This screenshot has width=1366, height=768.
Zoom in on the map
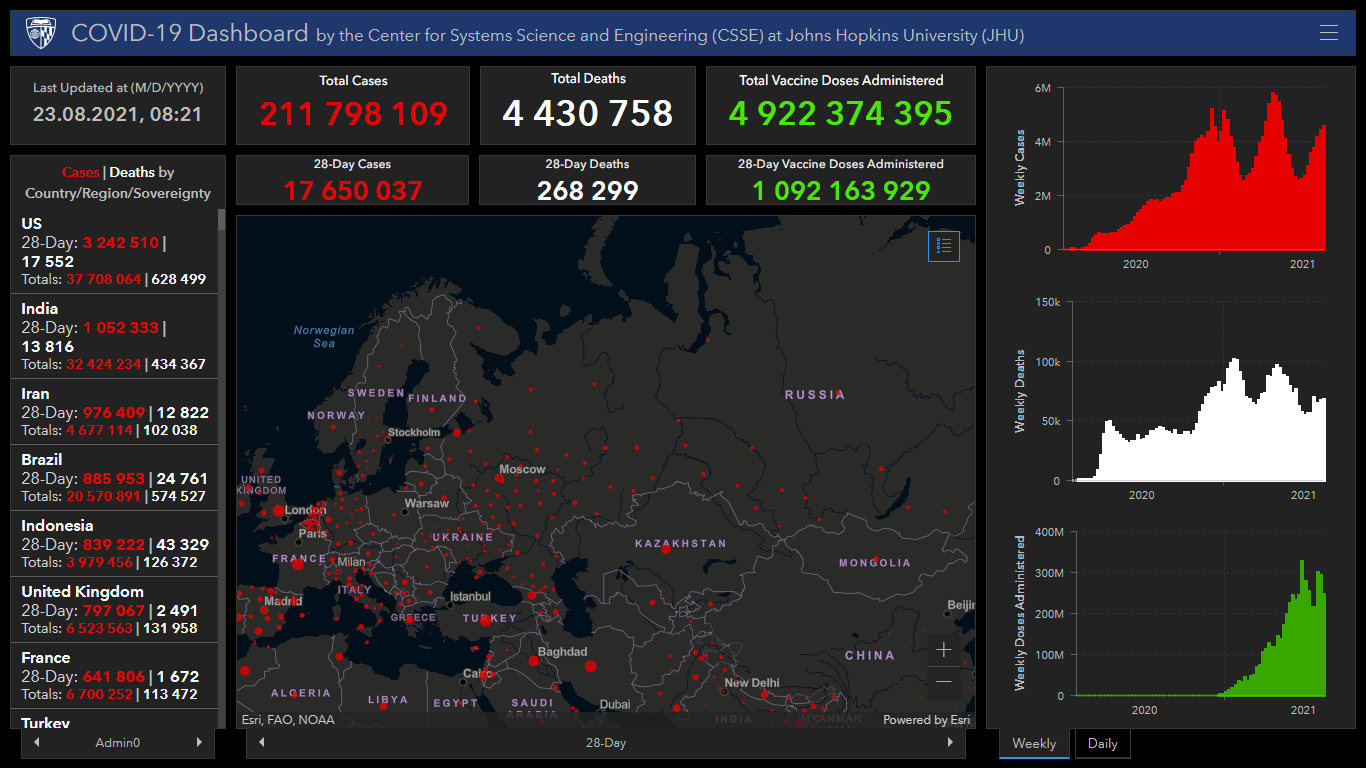coord(943,650)
